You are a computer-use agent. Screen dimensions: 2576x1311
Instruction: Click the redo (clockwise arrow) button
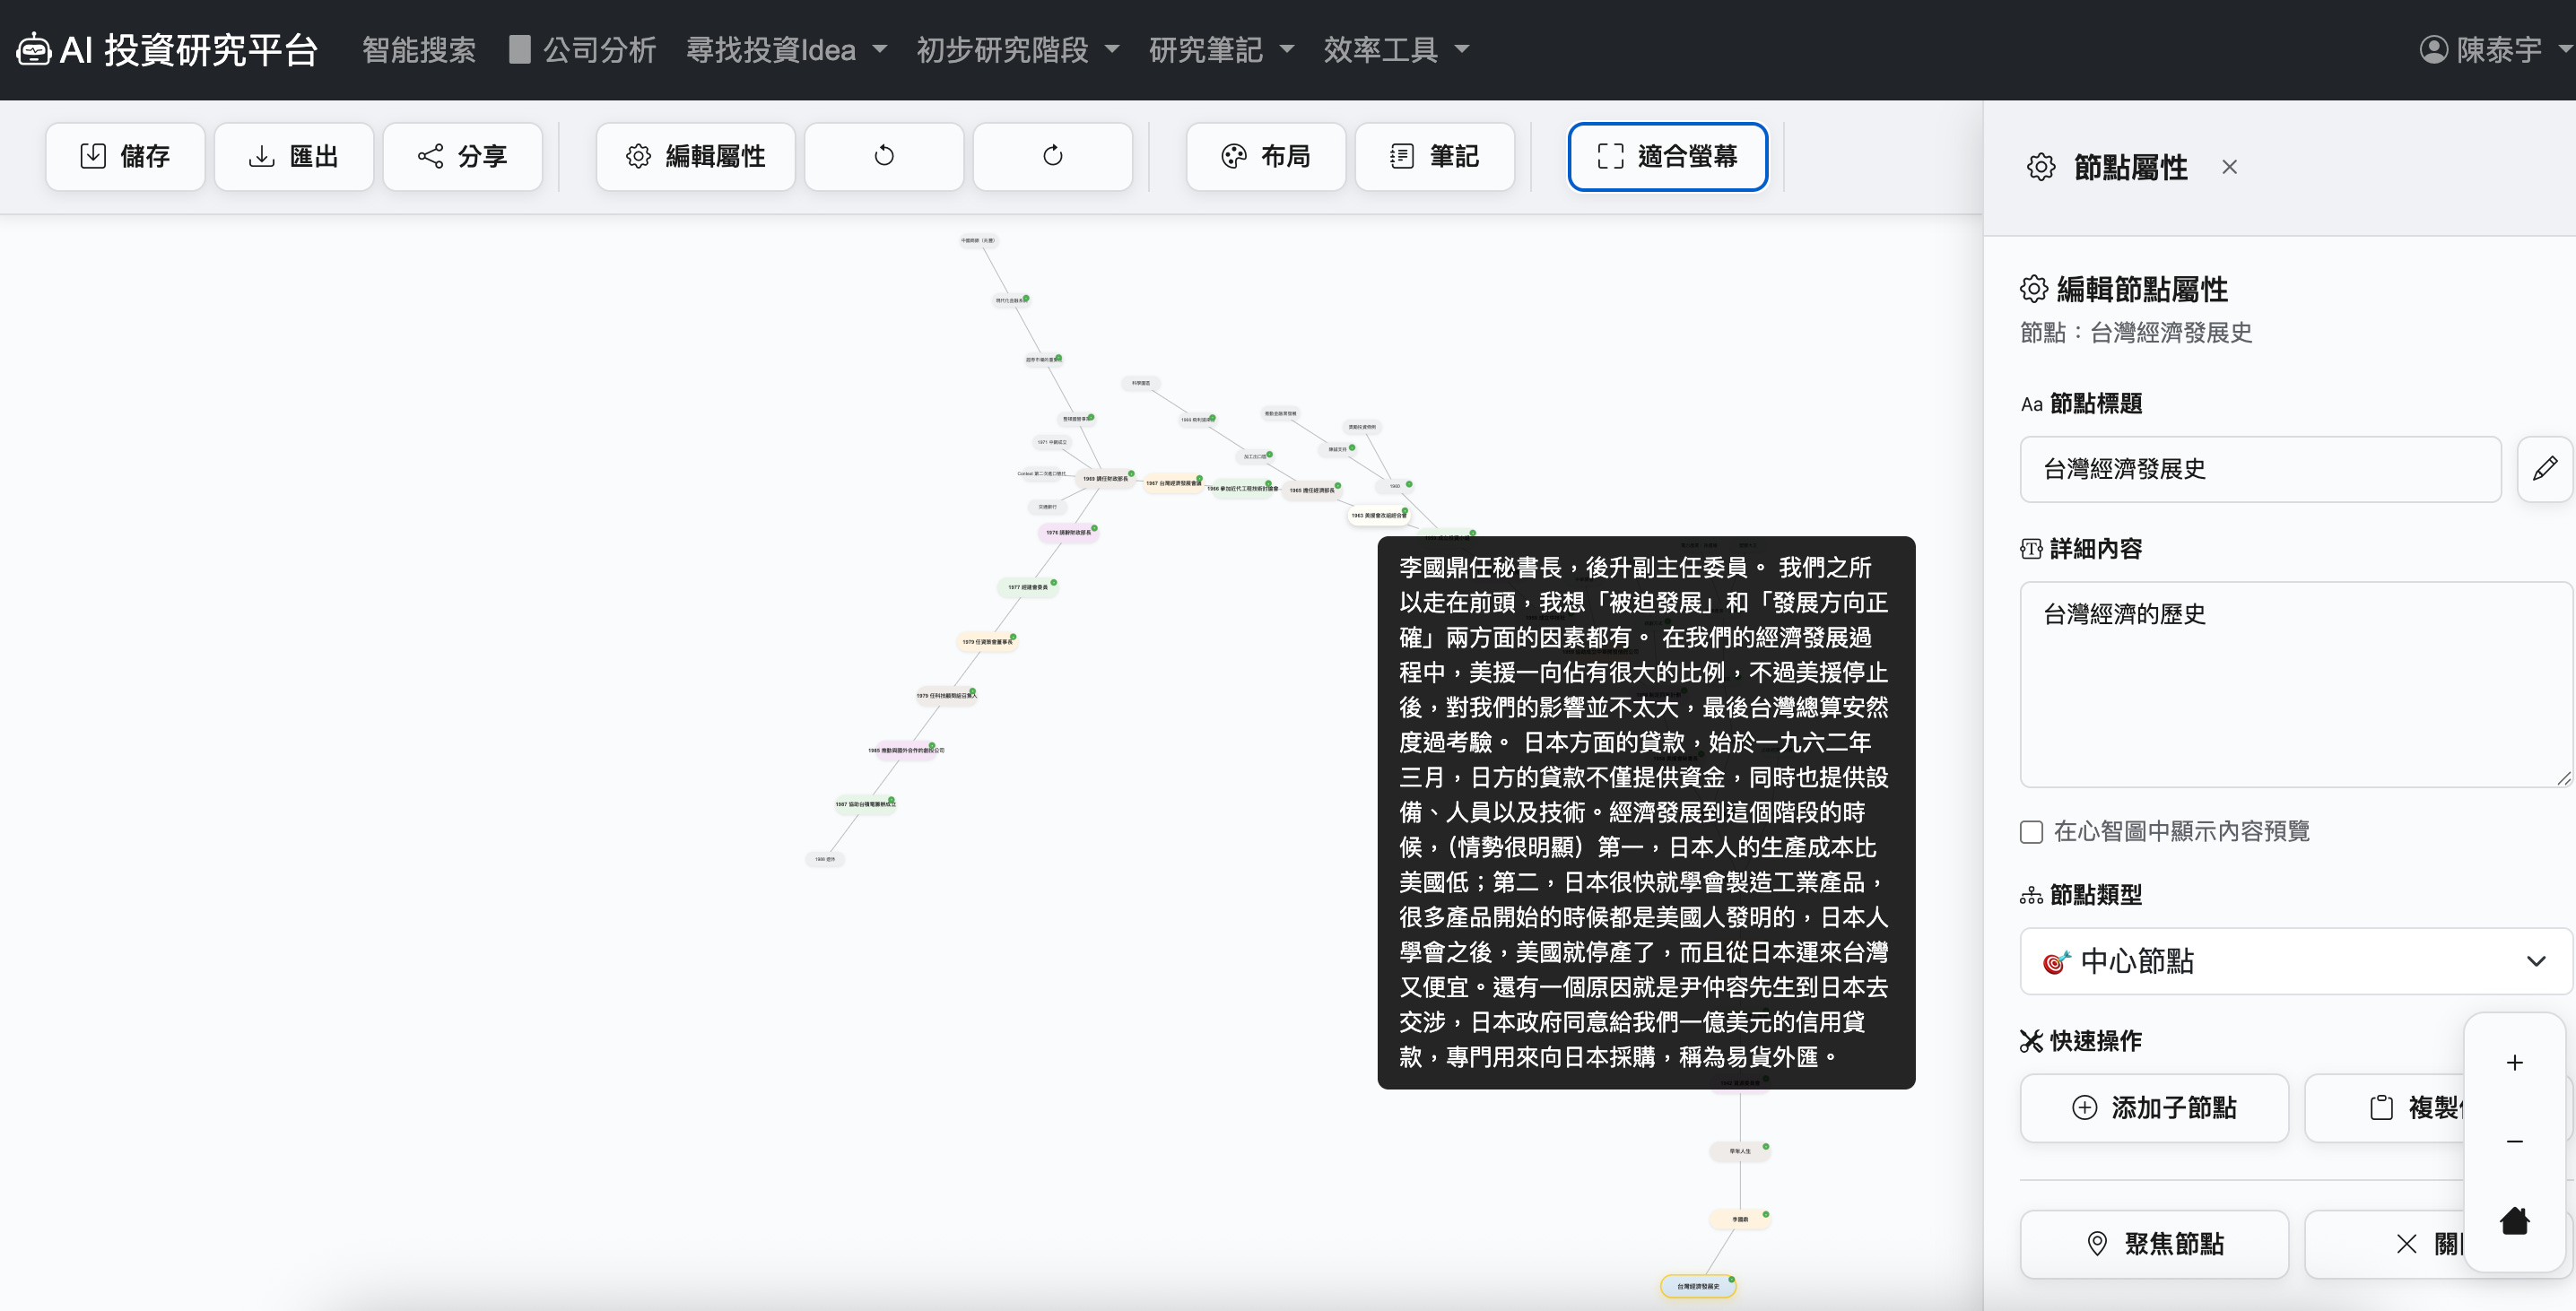pyautogui.click(x=1052, y=156)
